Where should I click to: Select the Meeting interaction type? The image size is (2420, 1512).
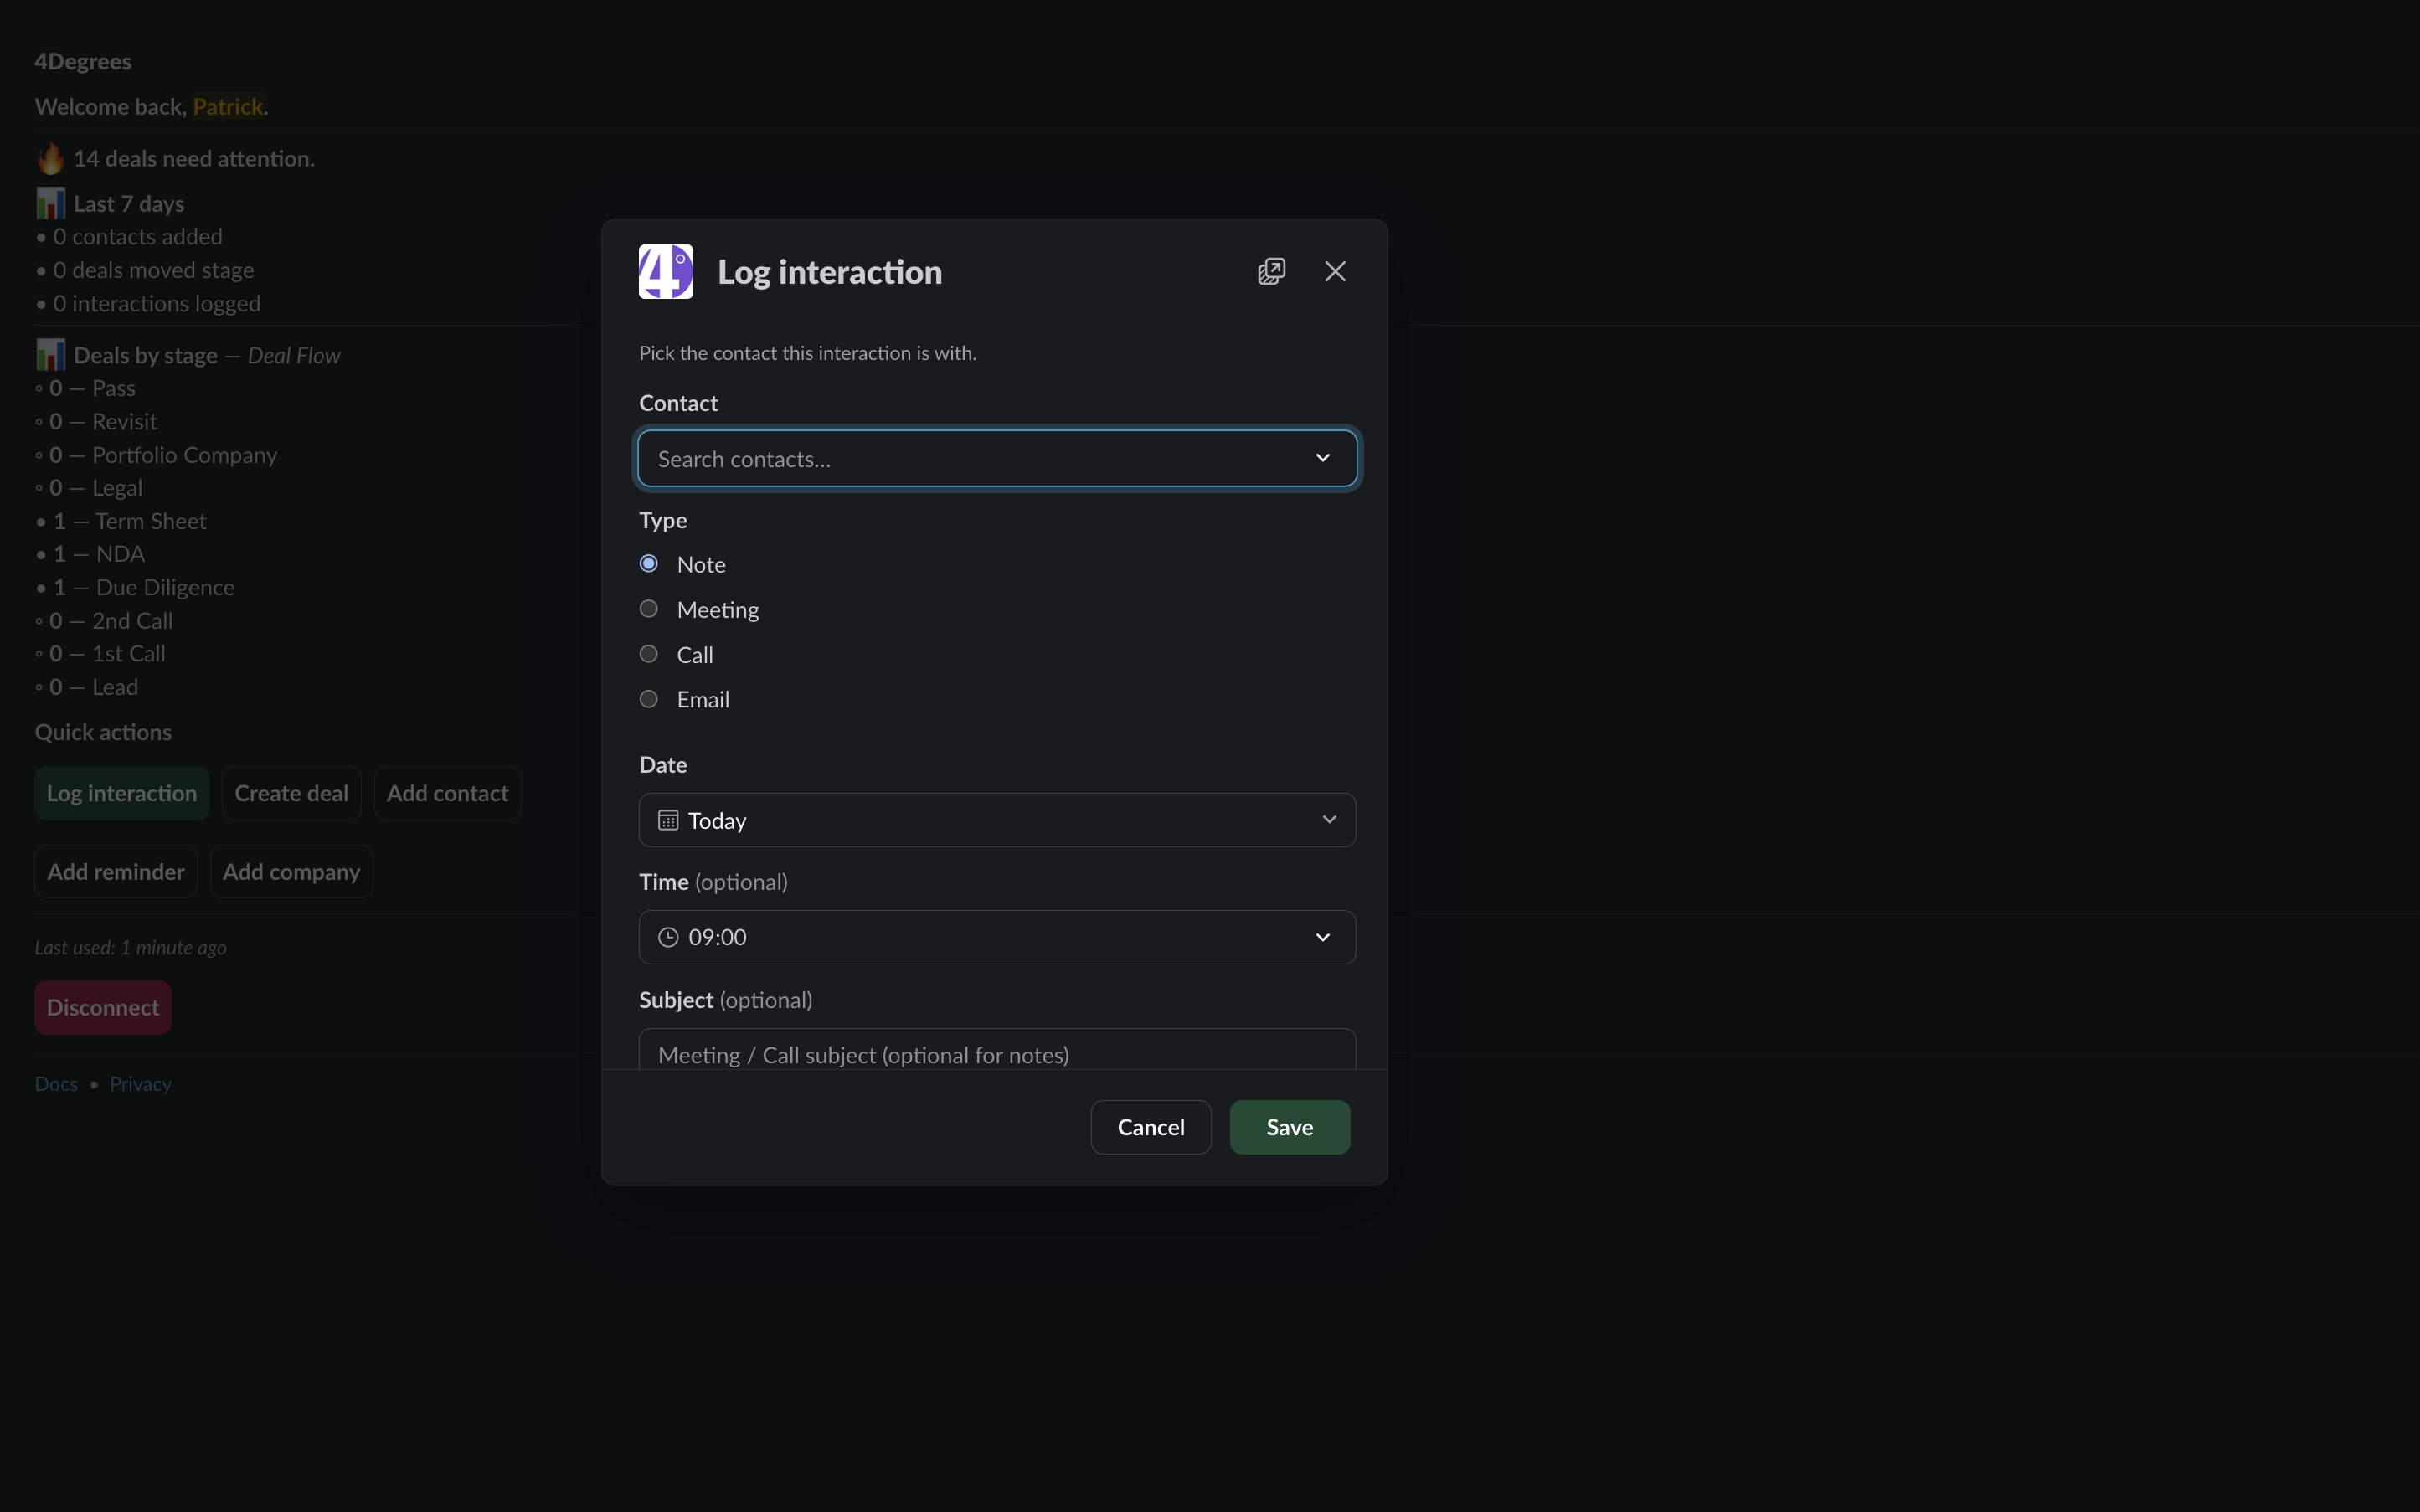coord(649,609)
